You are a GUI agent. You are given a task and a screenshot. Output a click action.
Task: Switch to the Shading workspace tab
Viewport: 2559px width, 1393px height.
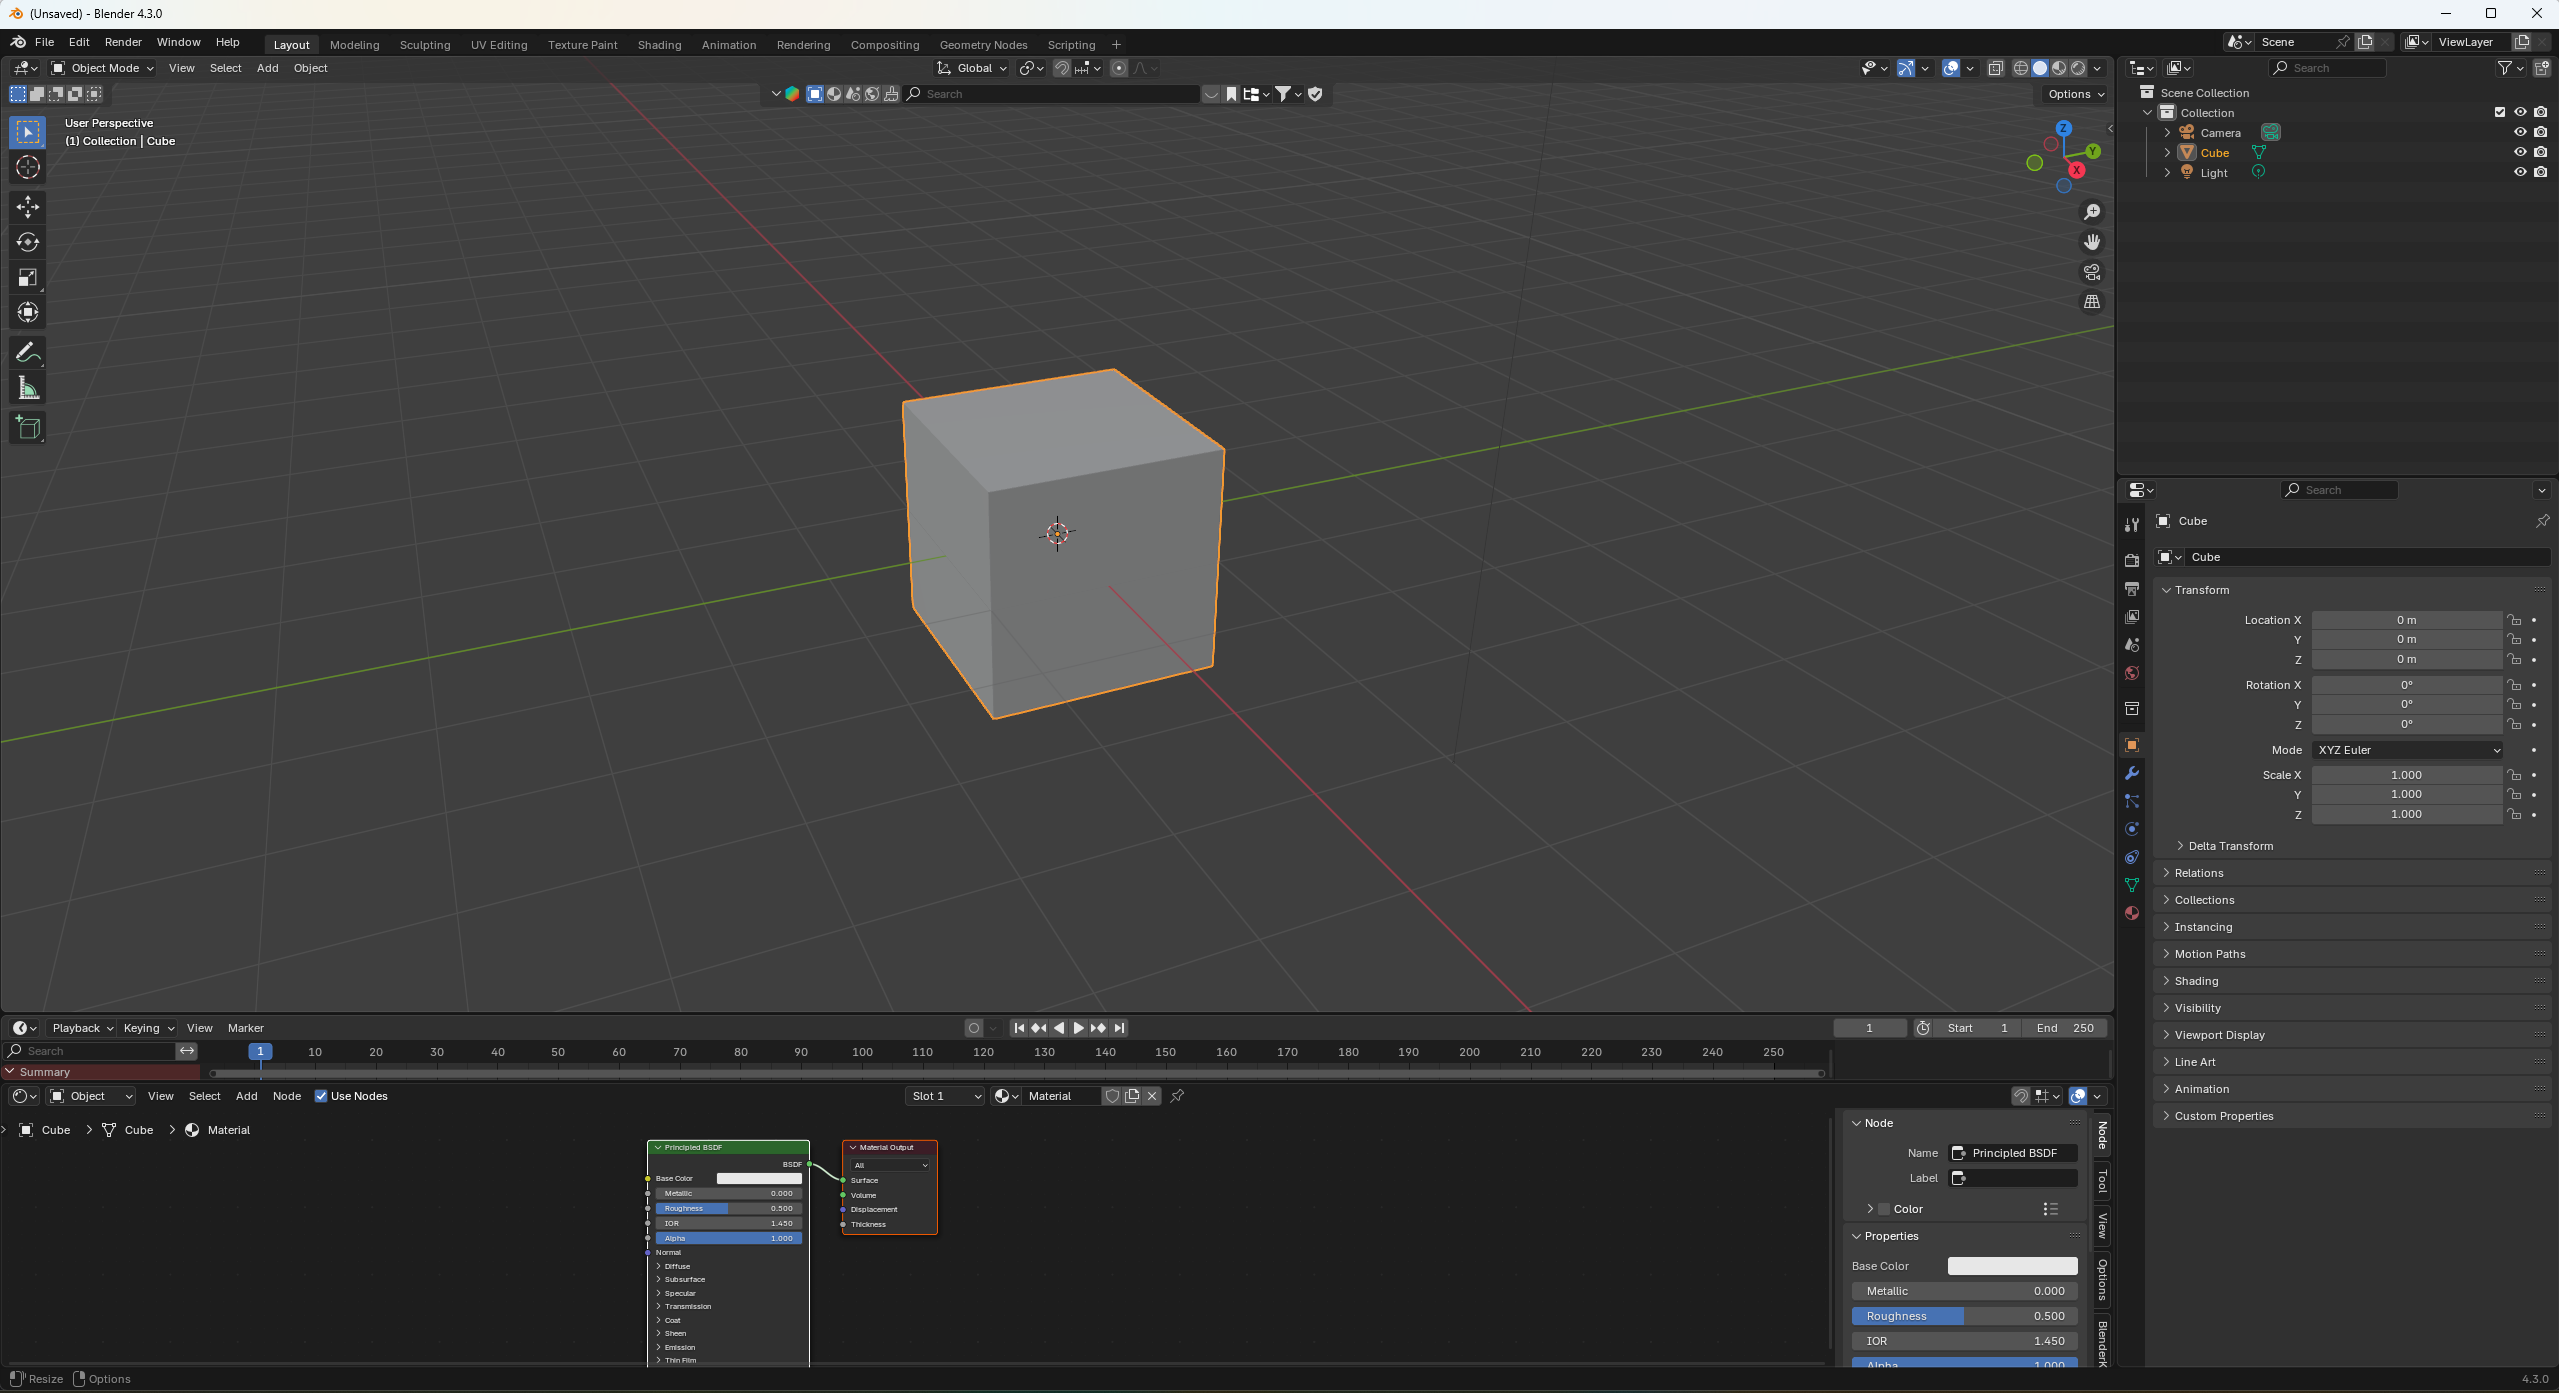point(659,45)
